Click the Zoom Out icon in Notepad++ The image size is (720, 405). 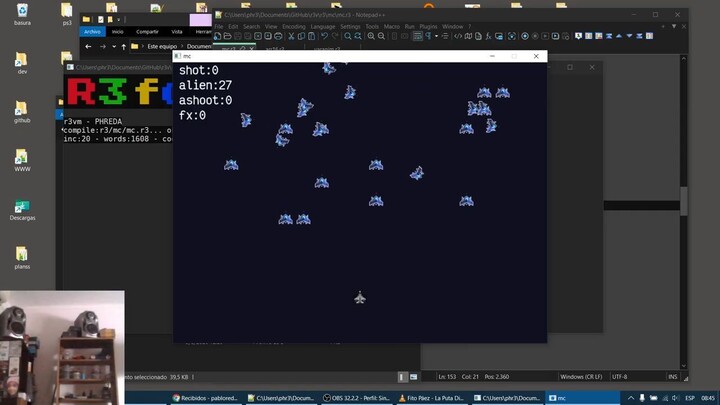381,36
